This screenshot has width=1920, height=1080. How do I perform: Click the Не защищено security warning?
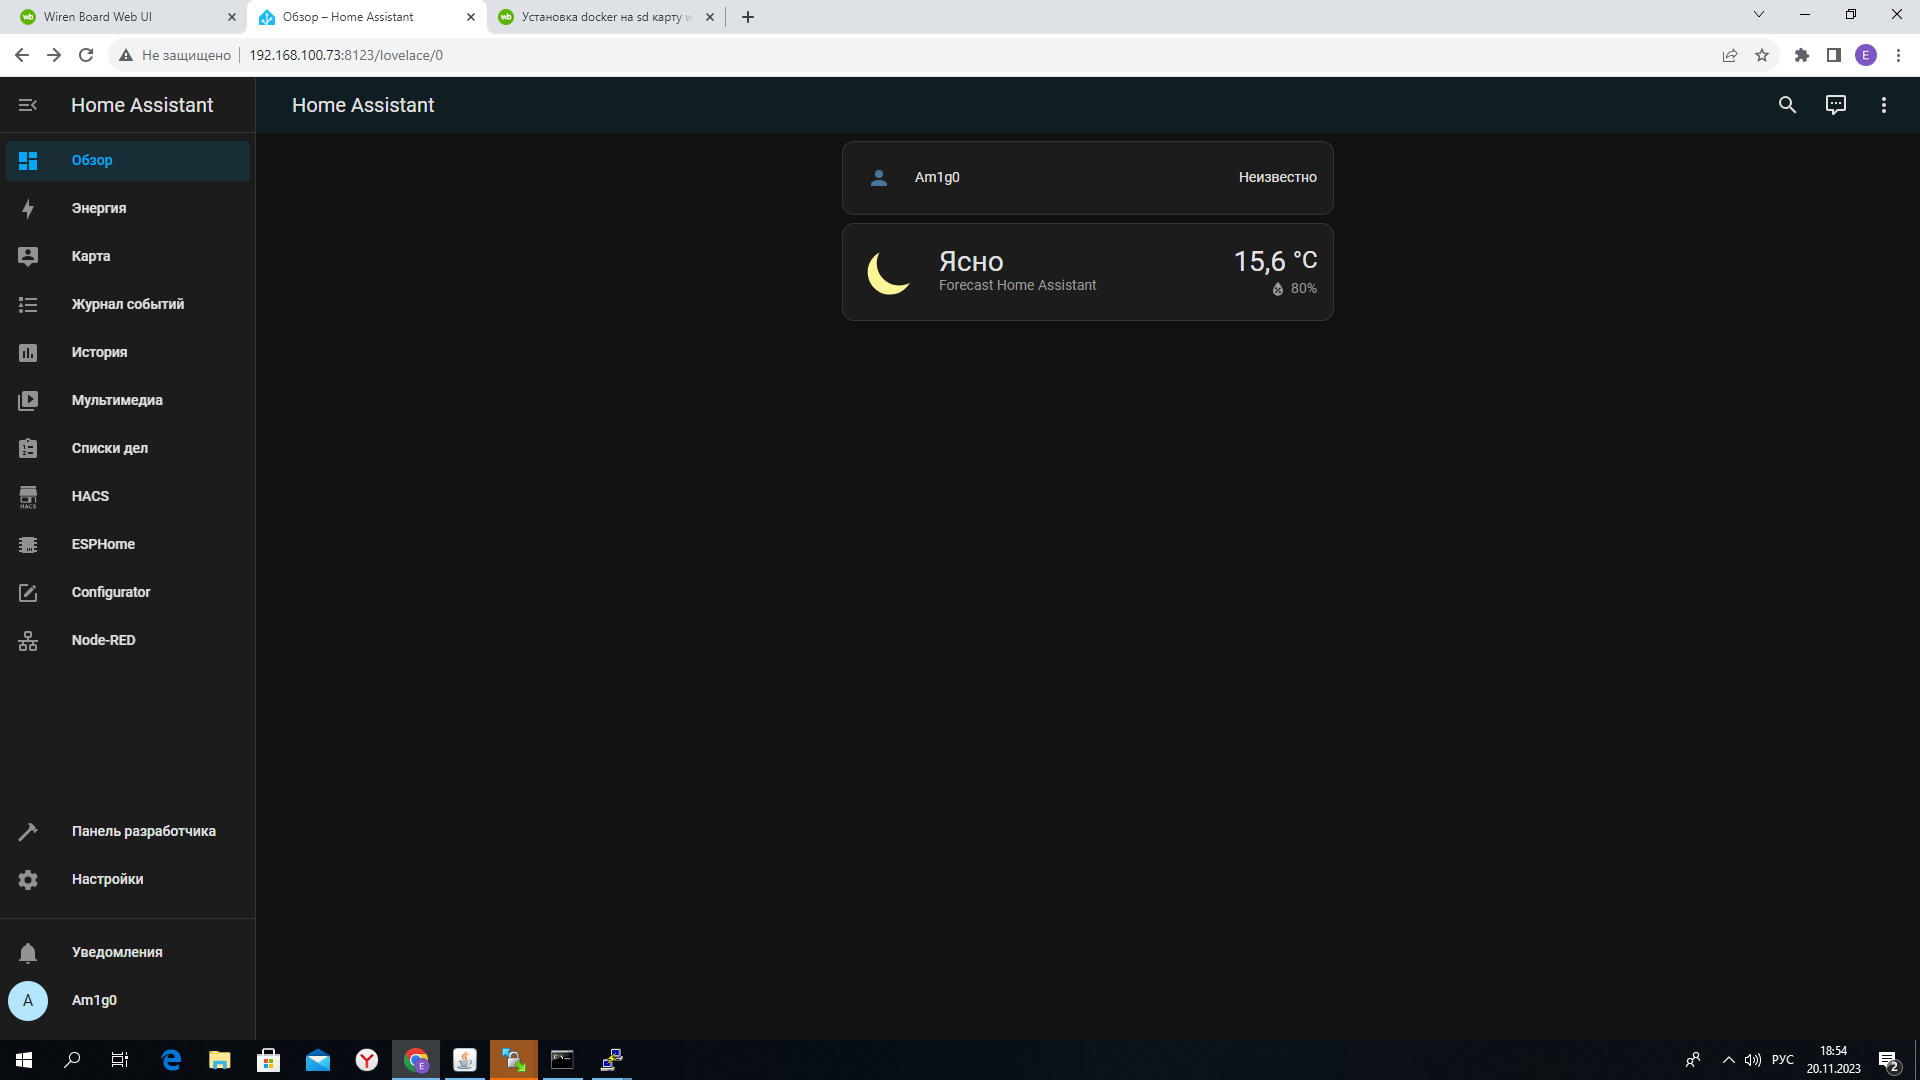tap(175, 55)
